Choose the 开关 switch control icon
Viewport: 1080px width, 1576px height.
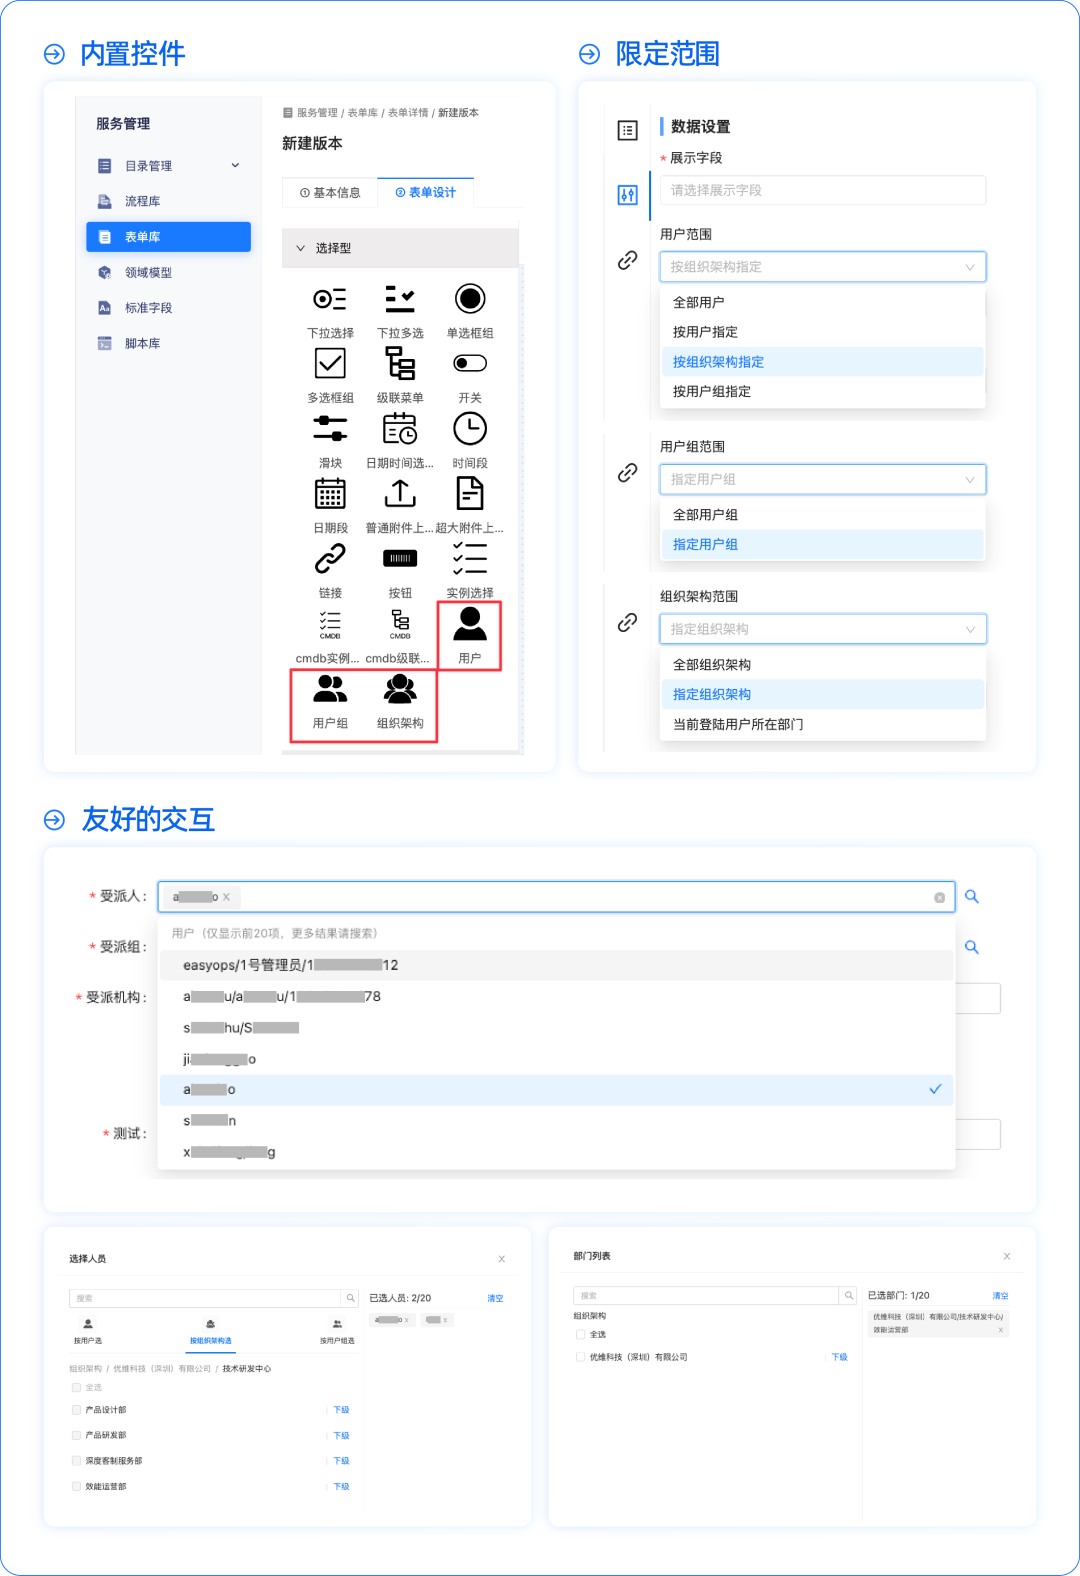point(470,363)
